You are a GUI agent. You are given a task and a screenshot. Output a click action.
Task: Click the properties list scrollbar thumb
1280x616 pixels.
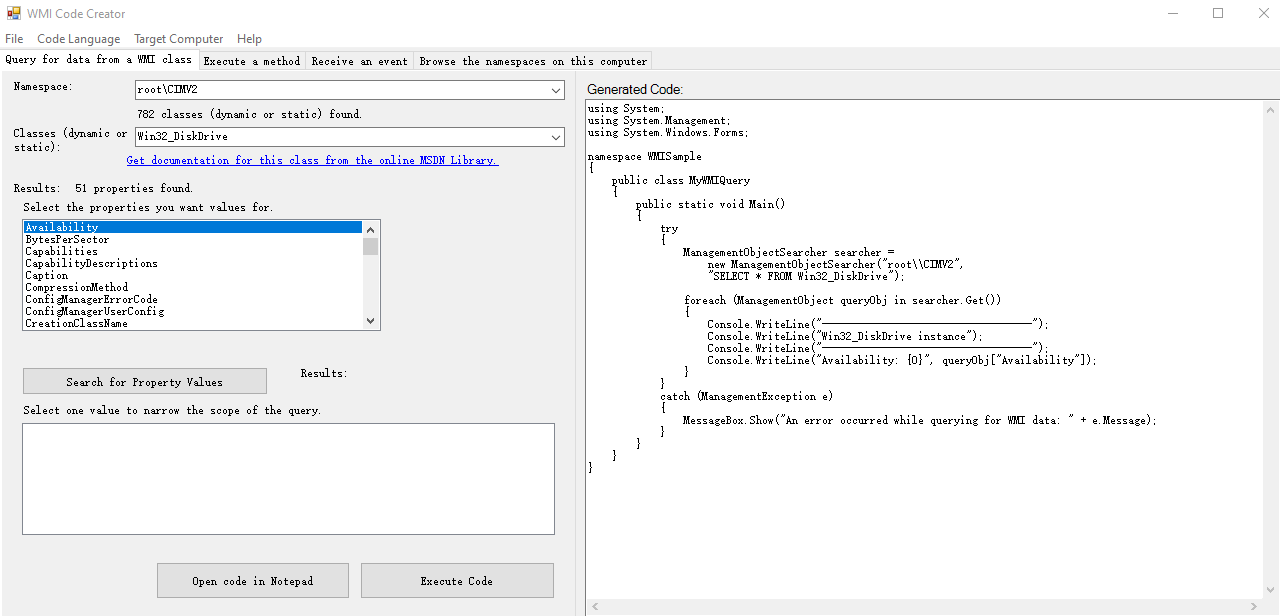click(371, 246)
